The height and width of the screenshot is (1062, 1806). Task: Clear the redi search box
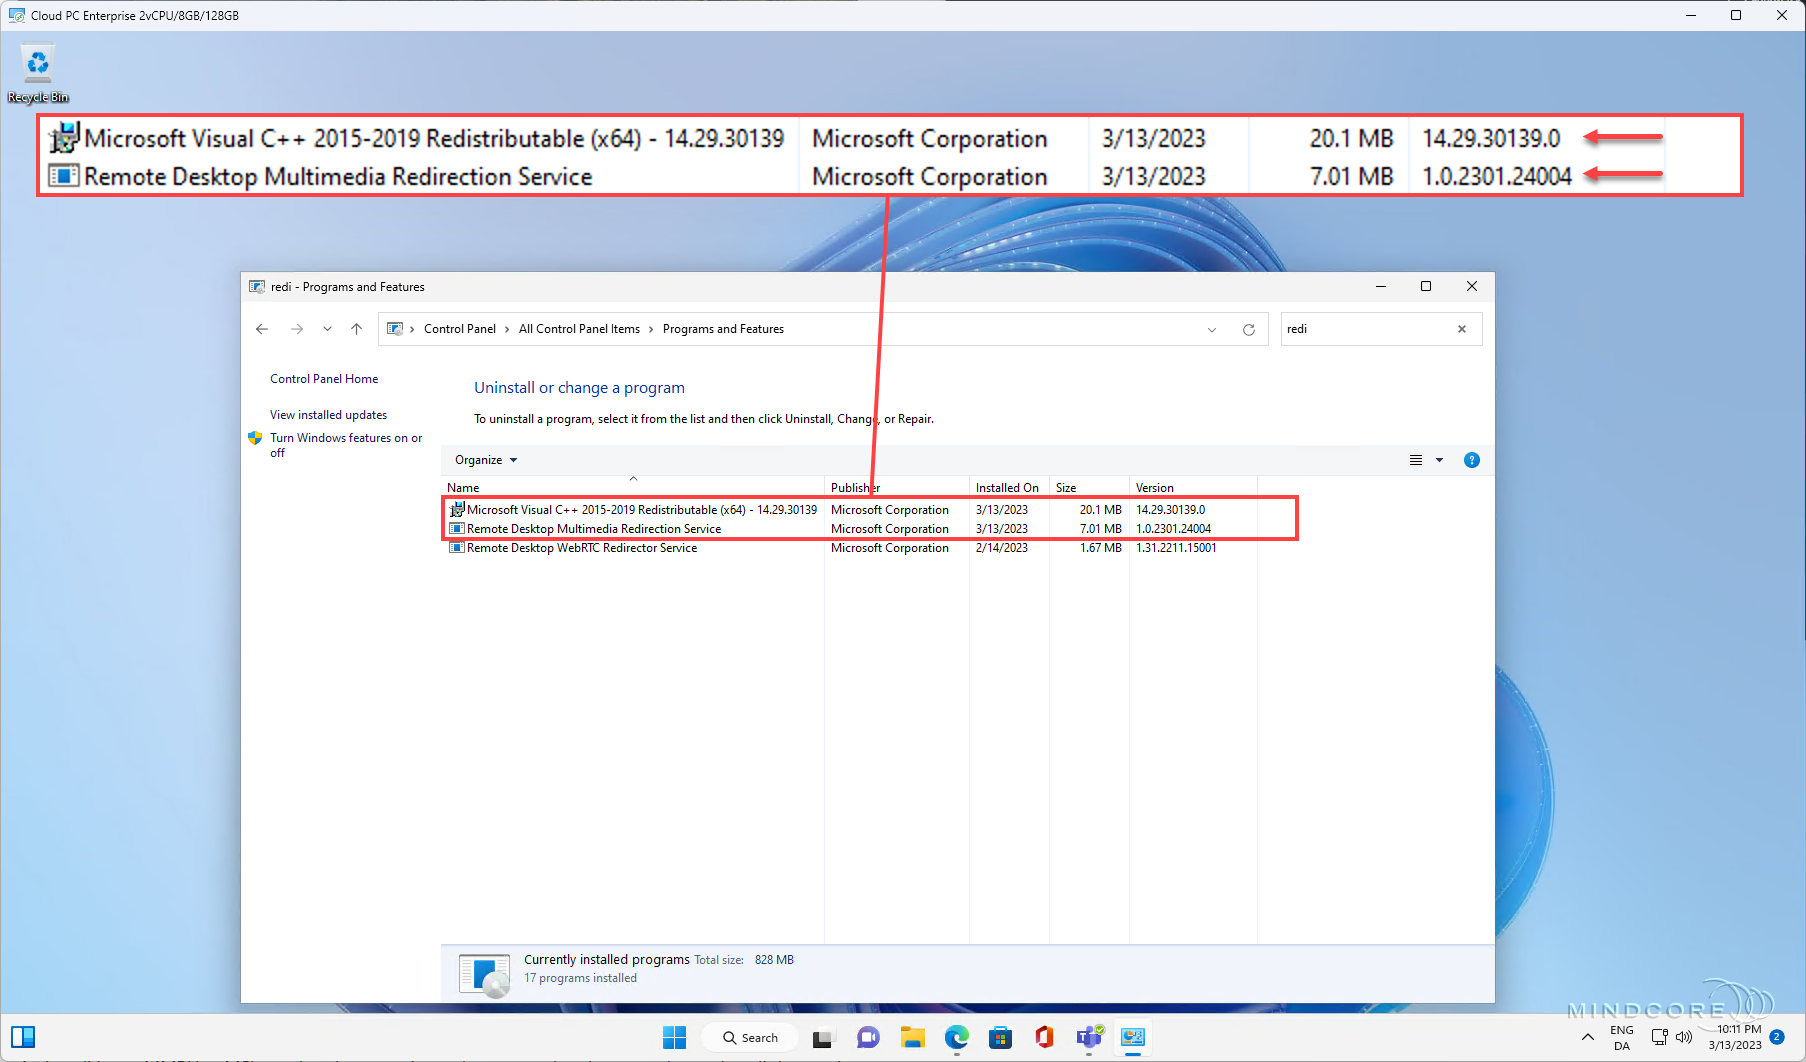1461,329
